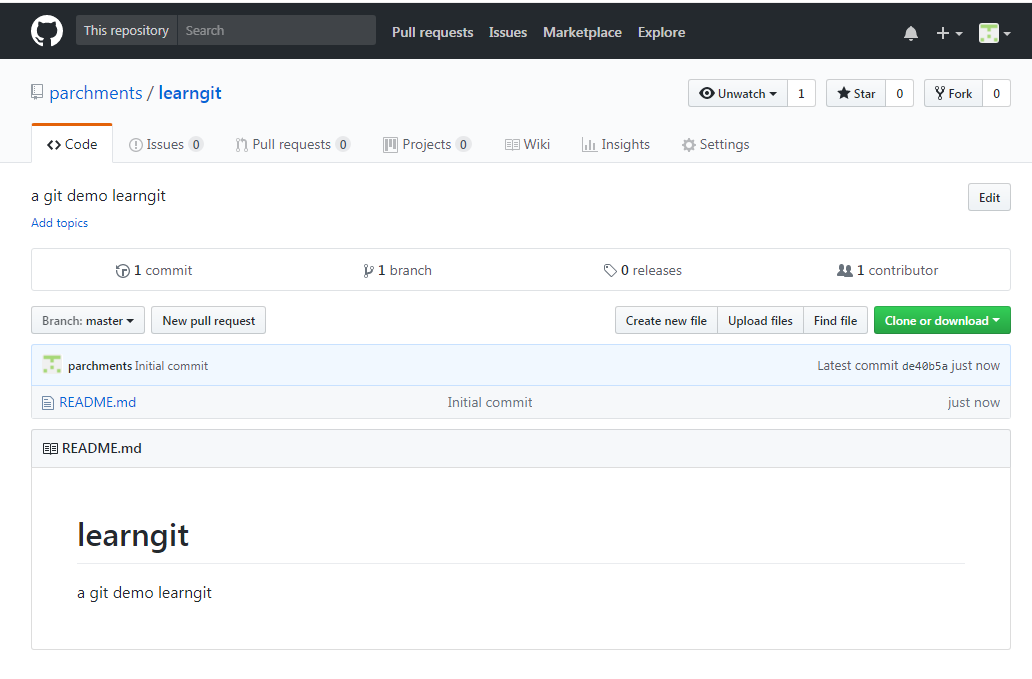Open Explore from top navigation

[x=661, y=32]
